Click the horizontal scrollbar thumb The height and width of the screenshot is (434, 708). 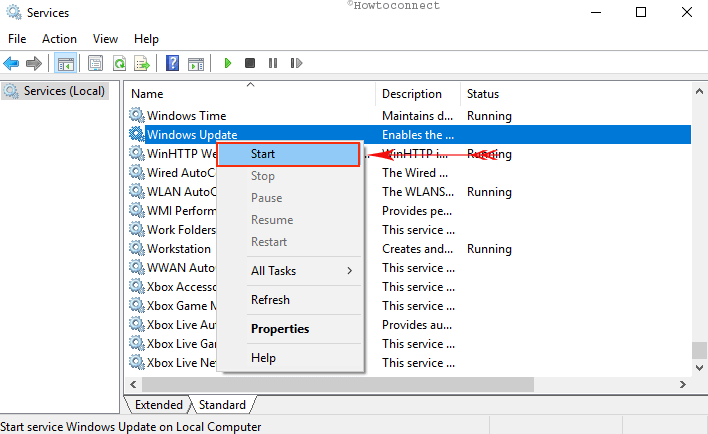(x=338, y=384)
